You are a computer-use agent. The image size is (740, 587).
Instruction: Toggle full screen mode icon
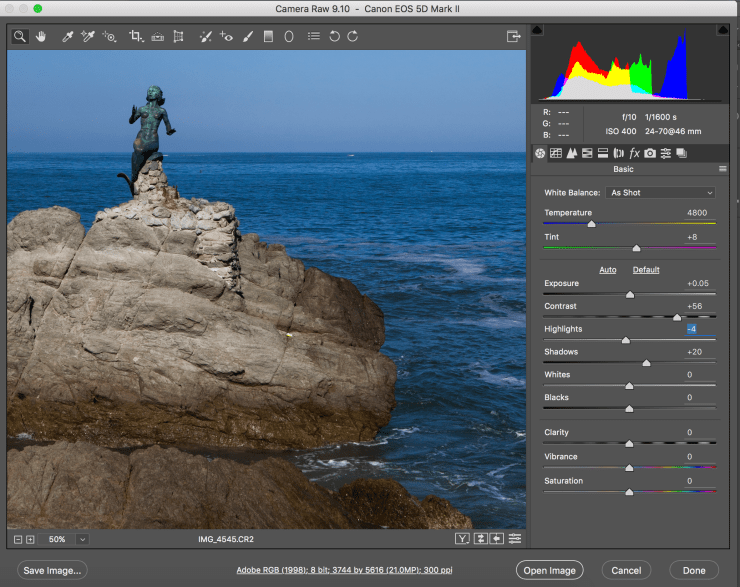514,36
